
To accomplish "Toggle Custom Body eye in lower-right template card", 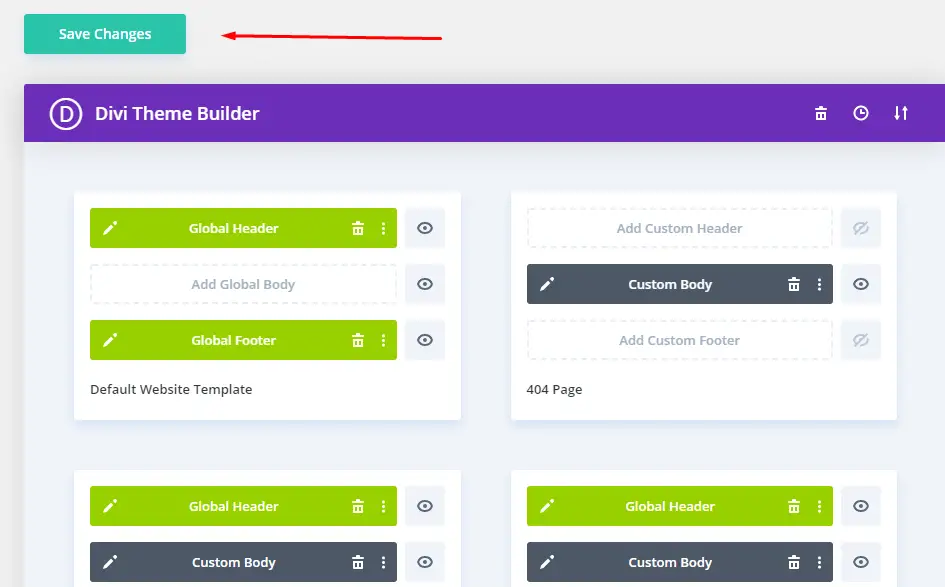I will tap(861, 562).
